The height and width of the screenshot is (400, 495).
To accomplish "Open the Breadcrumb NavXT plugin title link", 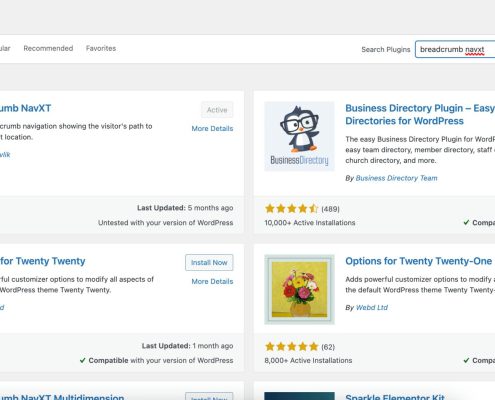I will click(26, 108).
